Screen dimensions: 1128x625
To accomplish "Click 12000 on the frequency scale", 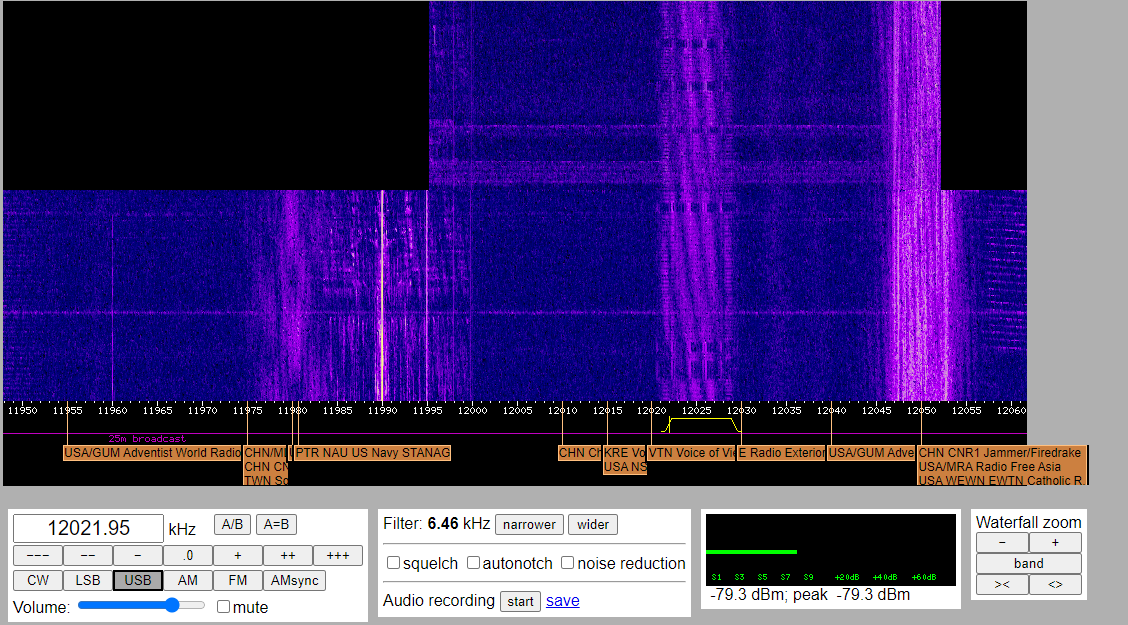I will click(x=473, y=410).
